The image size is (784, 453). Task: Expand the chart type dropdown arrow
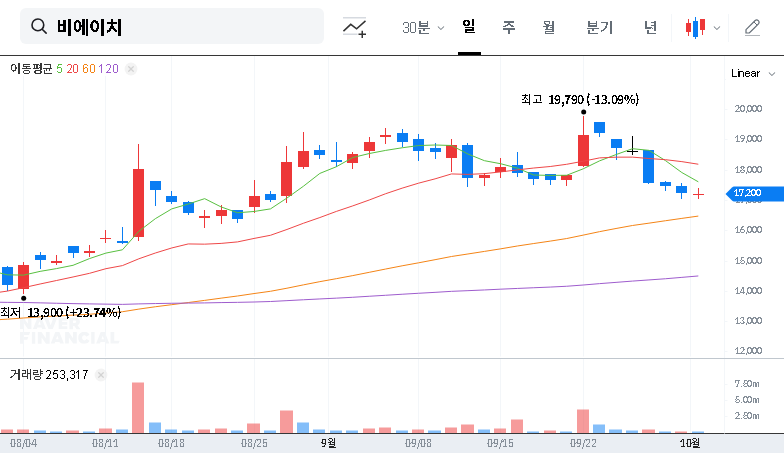716,28
